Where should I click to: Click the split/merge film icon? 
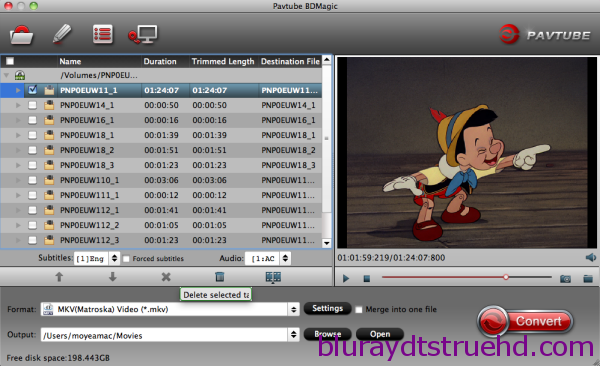point(273,277)
